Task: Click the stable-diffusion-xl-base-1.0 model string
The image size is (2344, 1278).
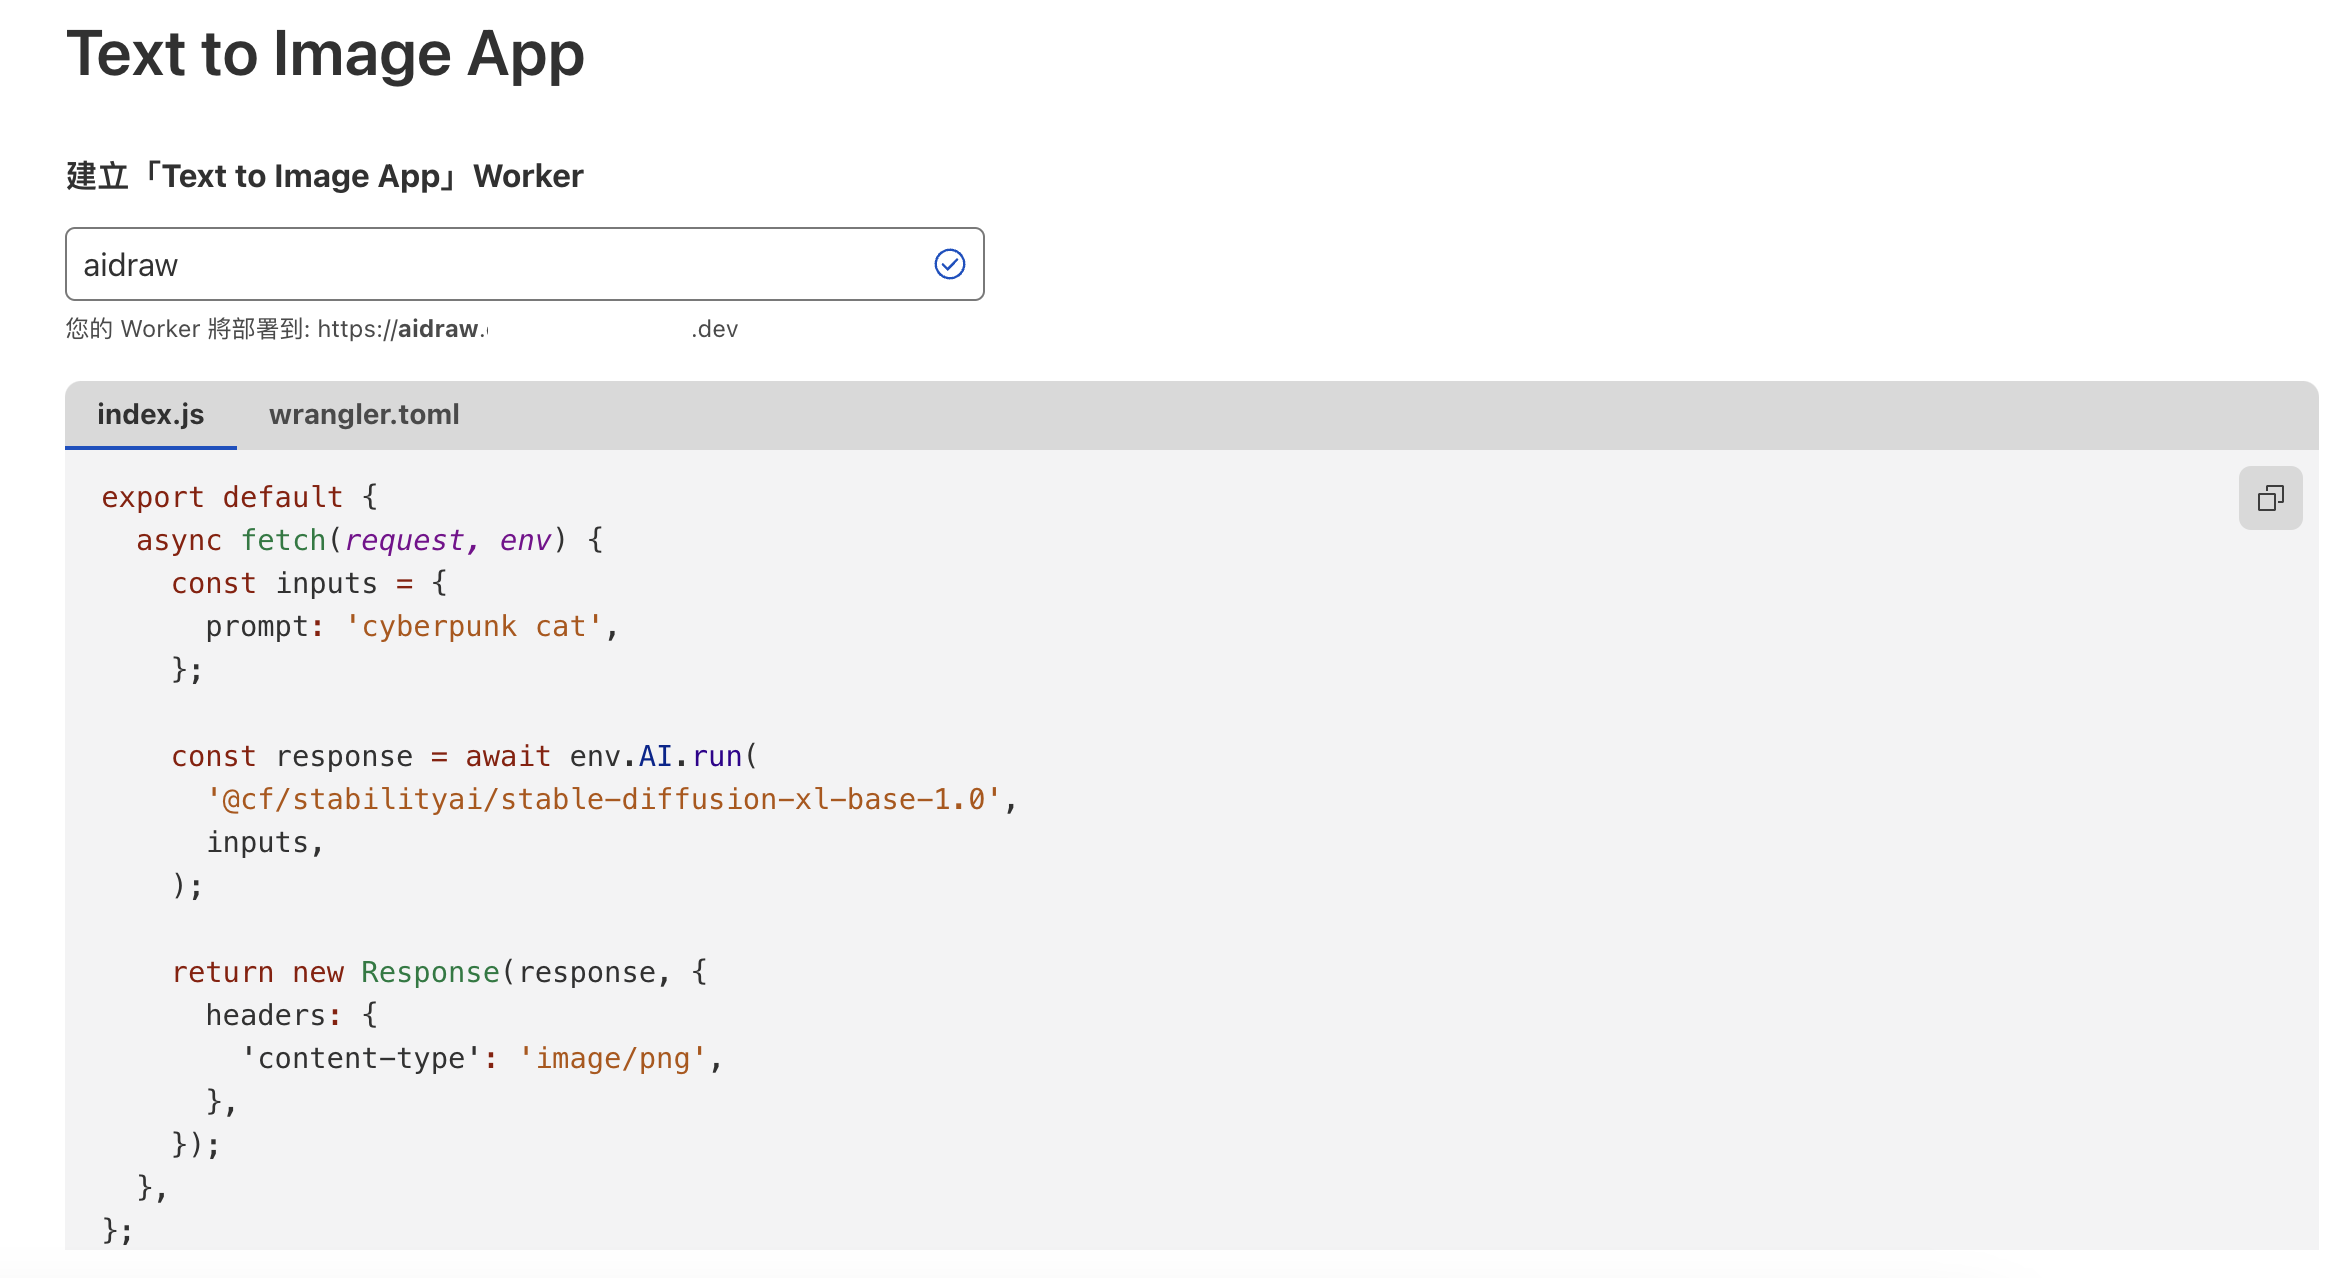Action: click(604, 800)
